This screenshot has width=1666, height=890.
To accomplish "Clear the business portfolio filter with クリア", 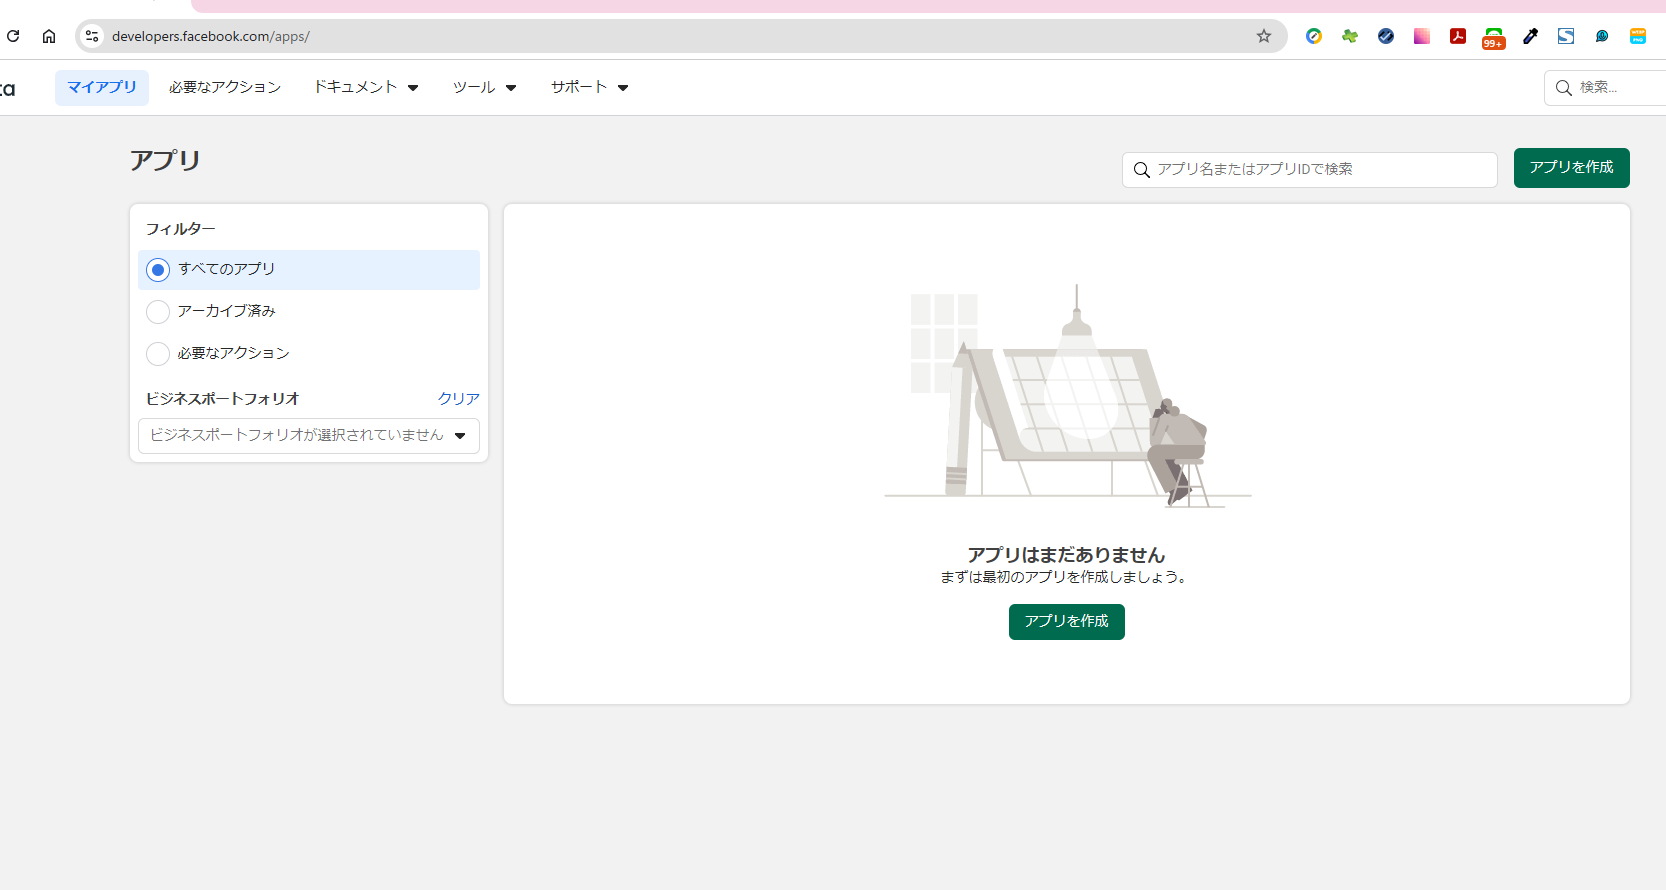I will (459, 398).
